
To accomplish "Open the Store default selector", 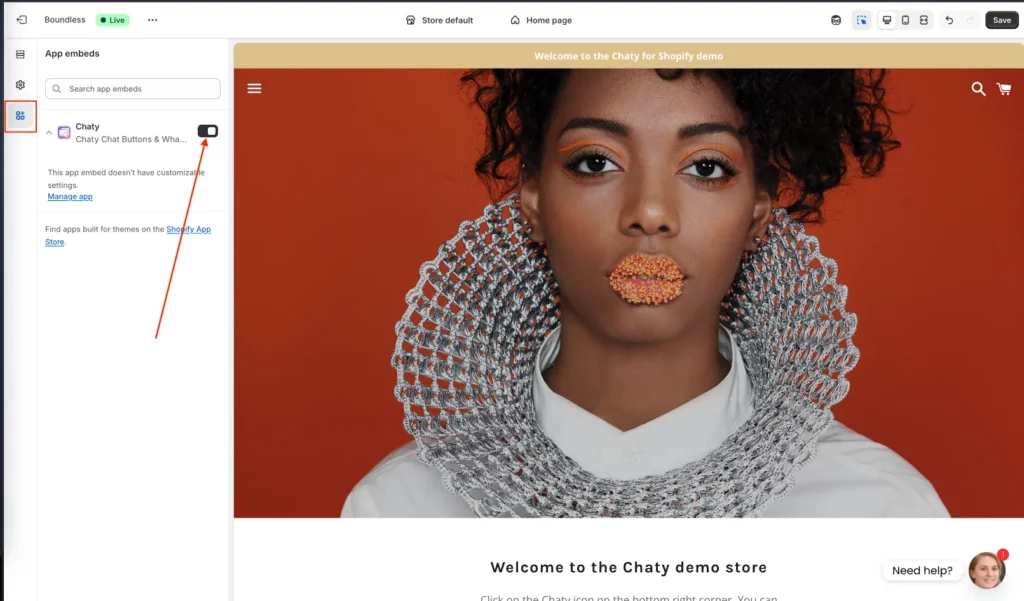I will point(439,20).
